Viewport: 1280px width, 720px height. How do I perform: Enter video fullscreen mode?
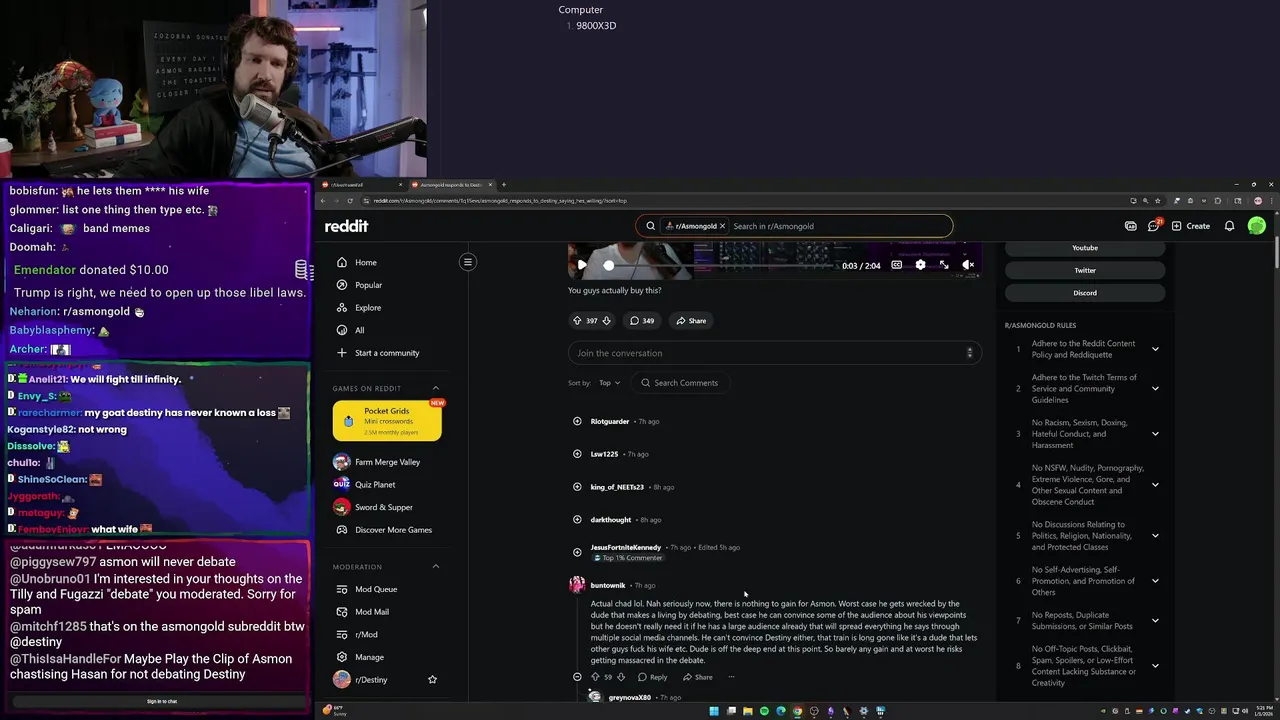(944, 265)
